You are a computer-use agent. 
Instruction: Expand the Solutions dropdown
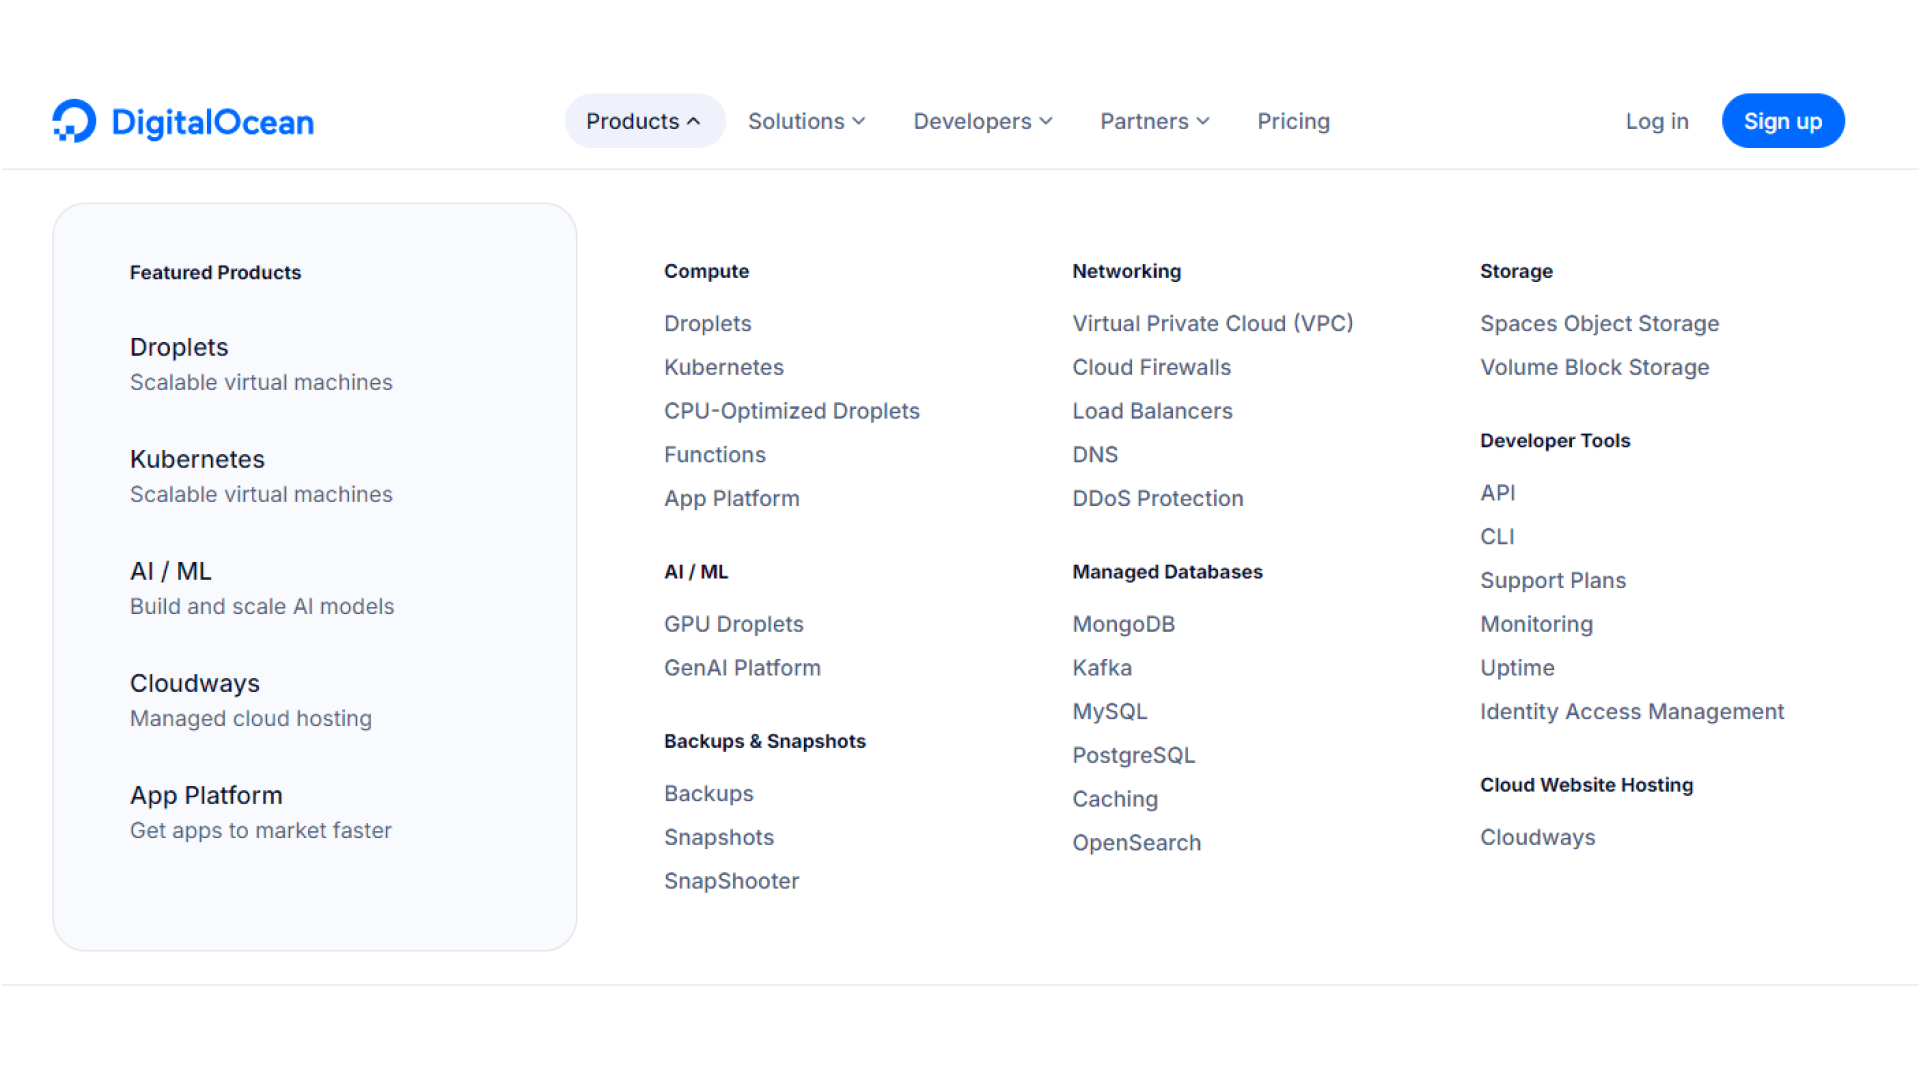807,121
